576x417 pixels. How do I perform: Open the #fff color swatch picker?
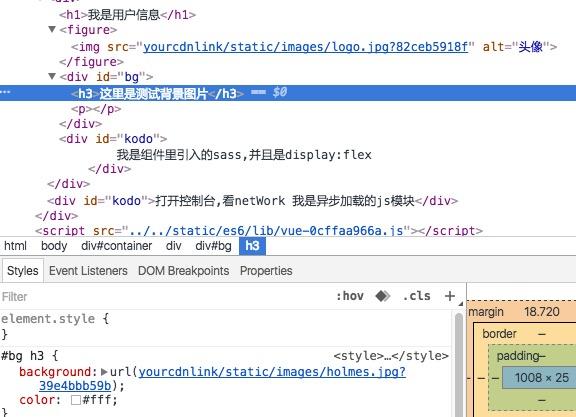tap(76, 400)
